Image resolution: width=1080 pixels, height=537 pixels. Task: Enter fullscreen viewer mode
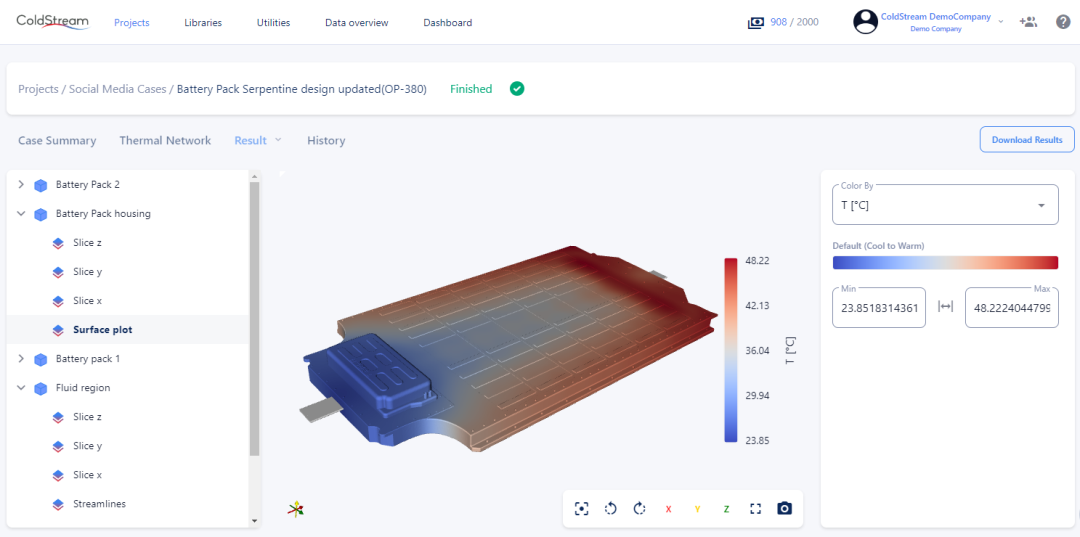[x=755, y=509]
